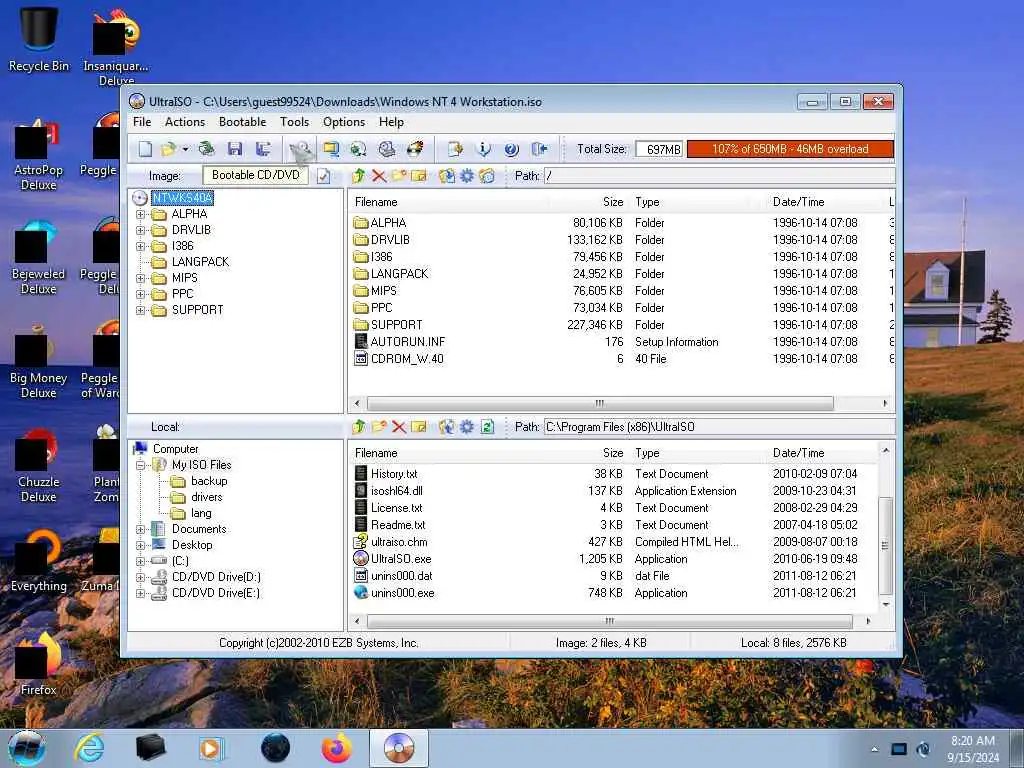Viewport: 1024px width, 768px height.
Task: Open Firefox from the taskbar
Action: (x=336, y=748)
